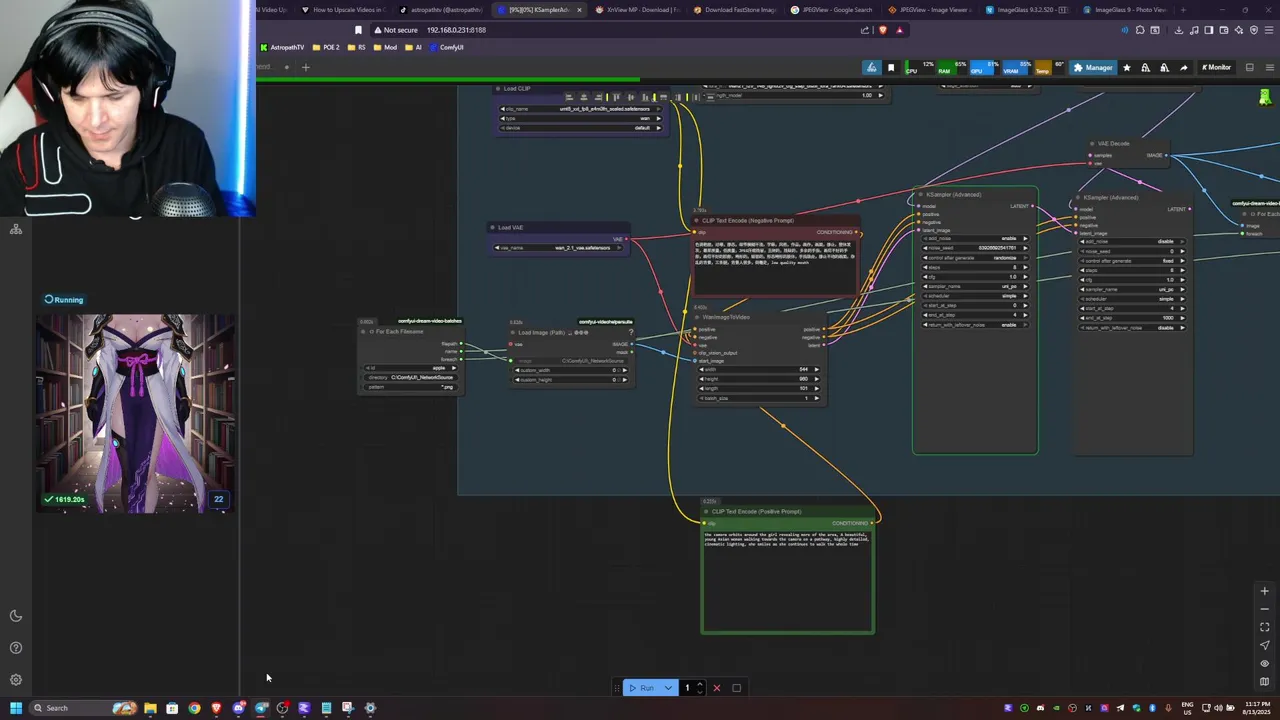Add a new workflow tab with plus icon

(x=306, y=67)
